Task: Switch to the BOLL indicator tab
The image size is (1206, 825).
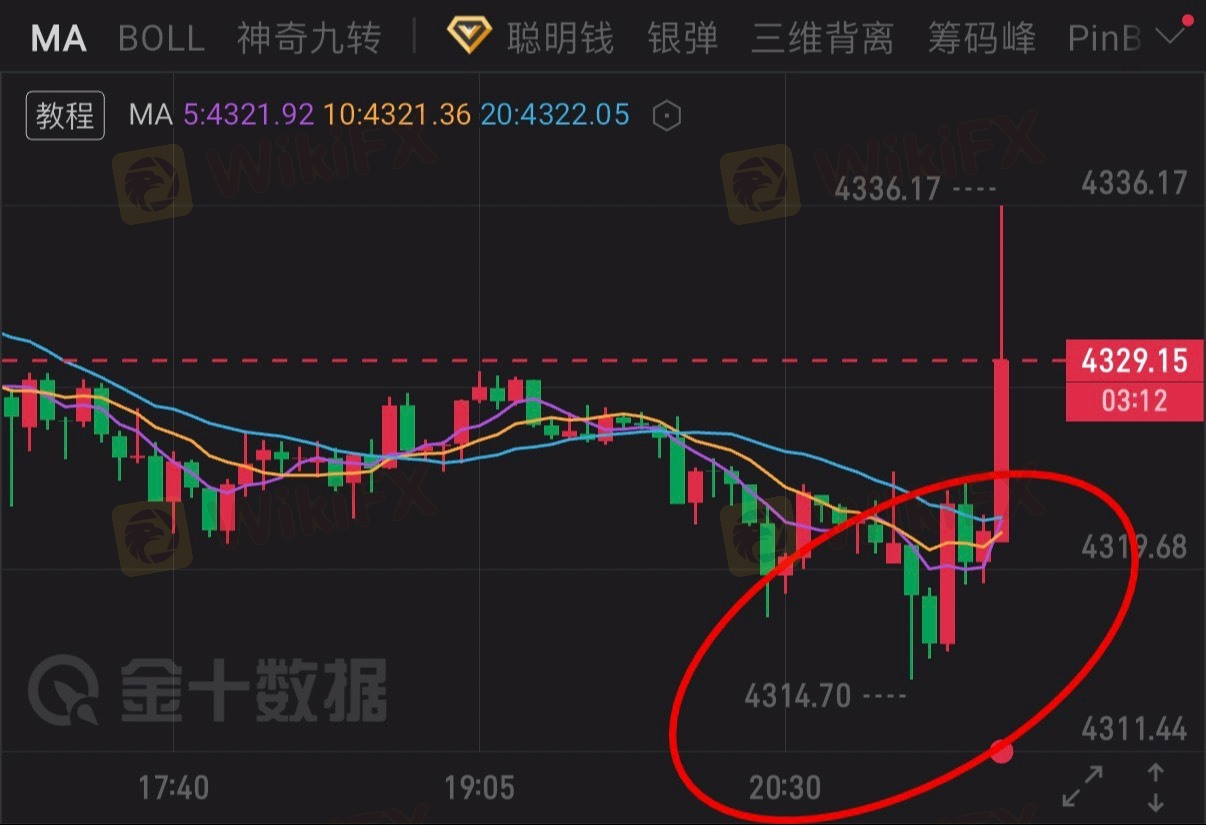Action: point(161,39)
